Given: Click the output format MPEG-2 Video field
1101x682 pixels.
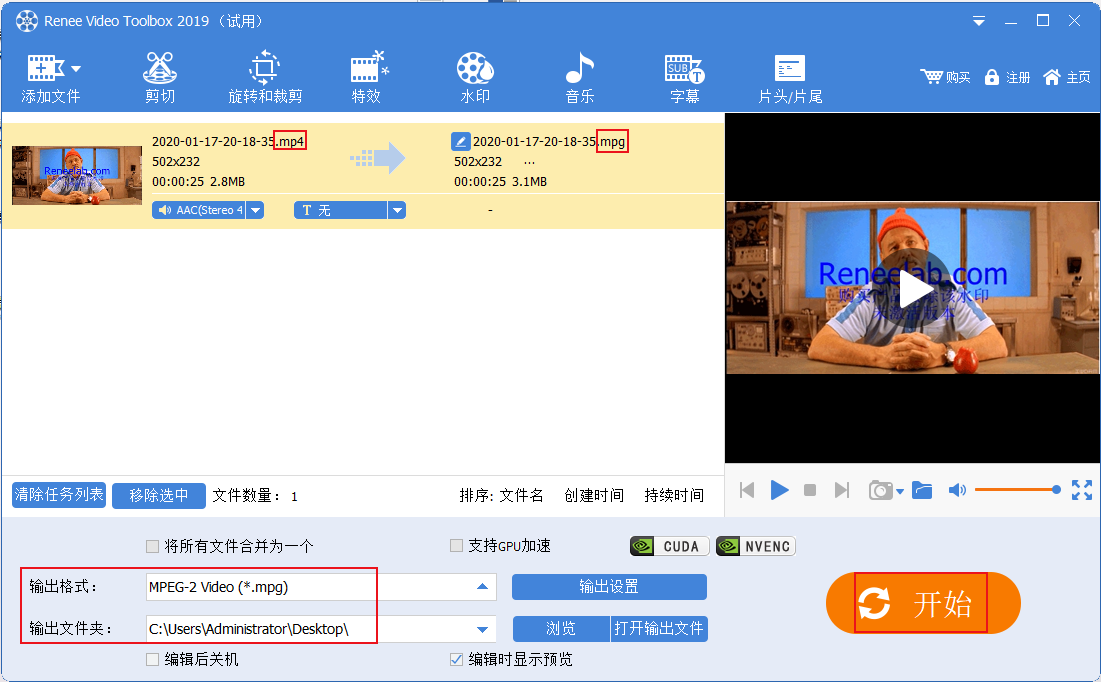Looking at the screenshot, I should click(x=306, y=587).
